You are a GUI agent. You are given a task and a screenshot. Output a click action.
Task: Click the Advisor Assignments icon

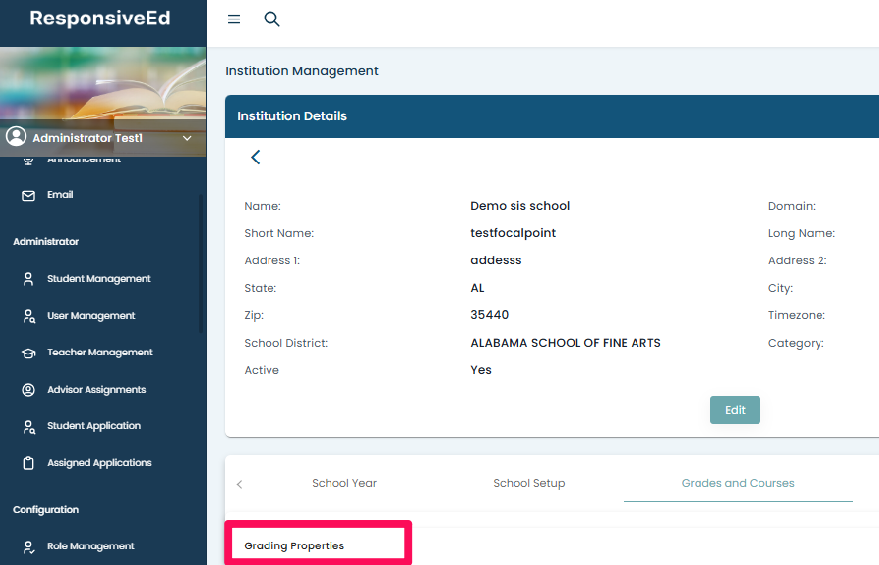(28, 390)
